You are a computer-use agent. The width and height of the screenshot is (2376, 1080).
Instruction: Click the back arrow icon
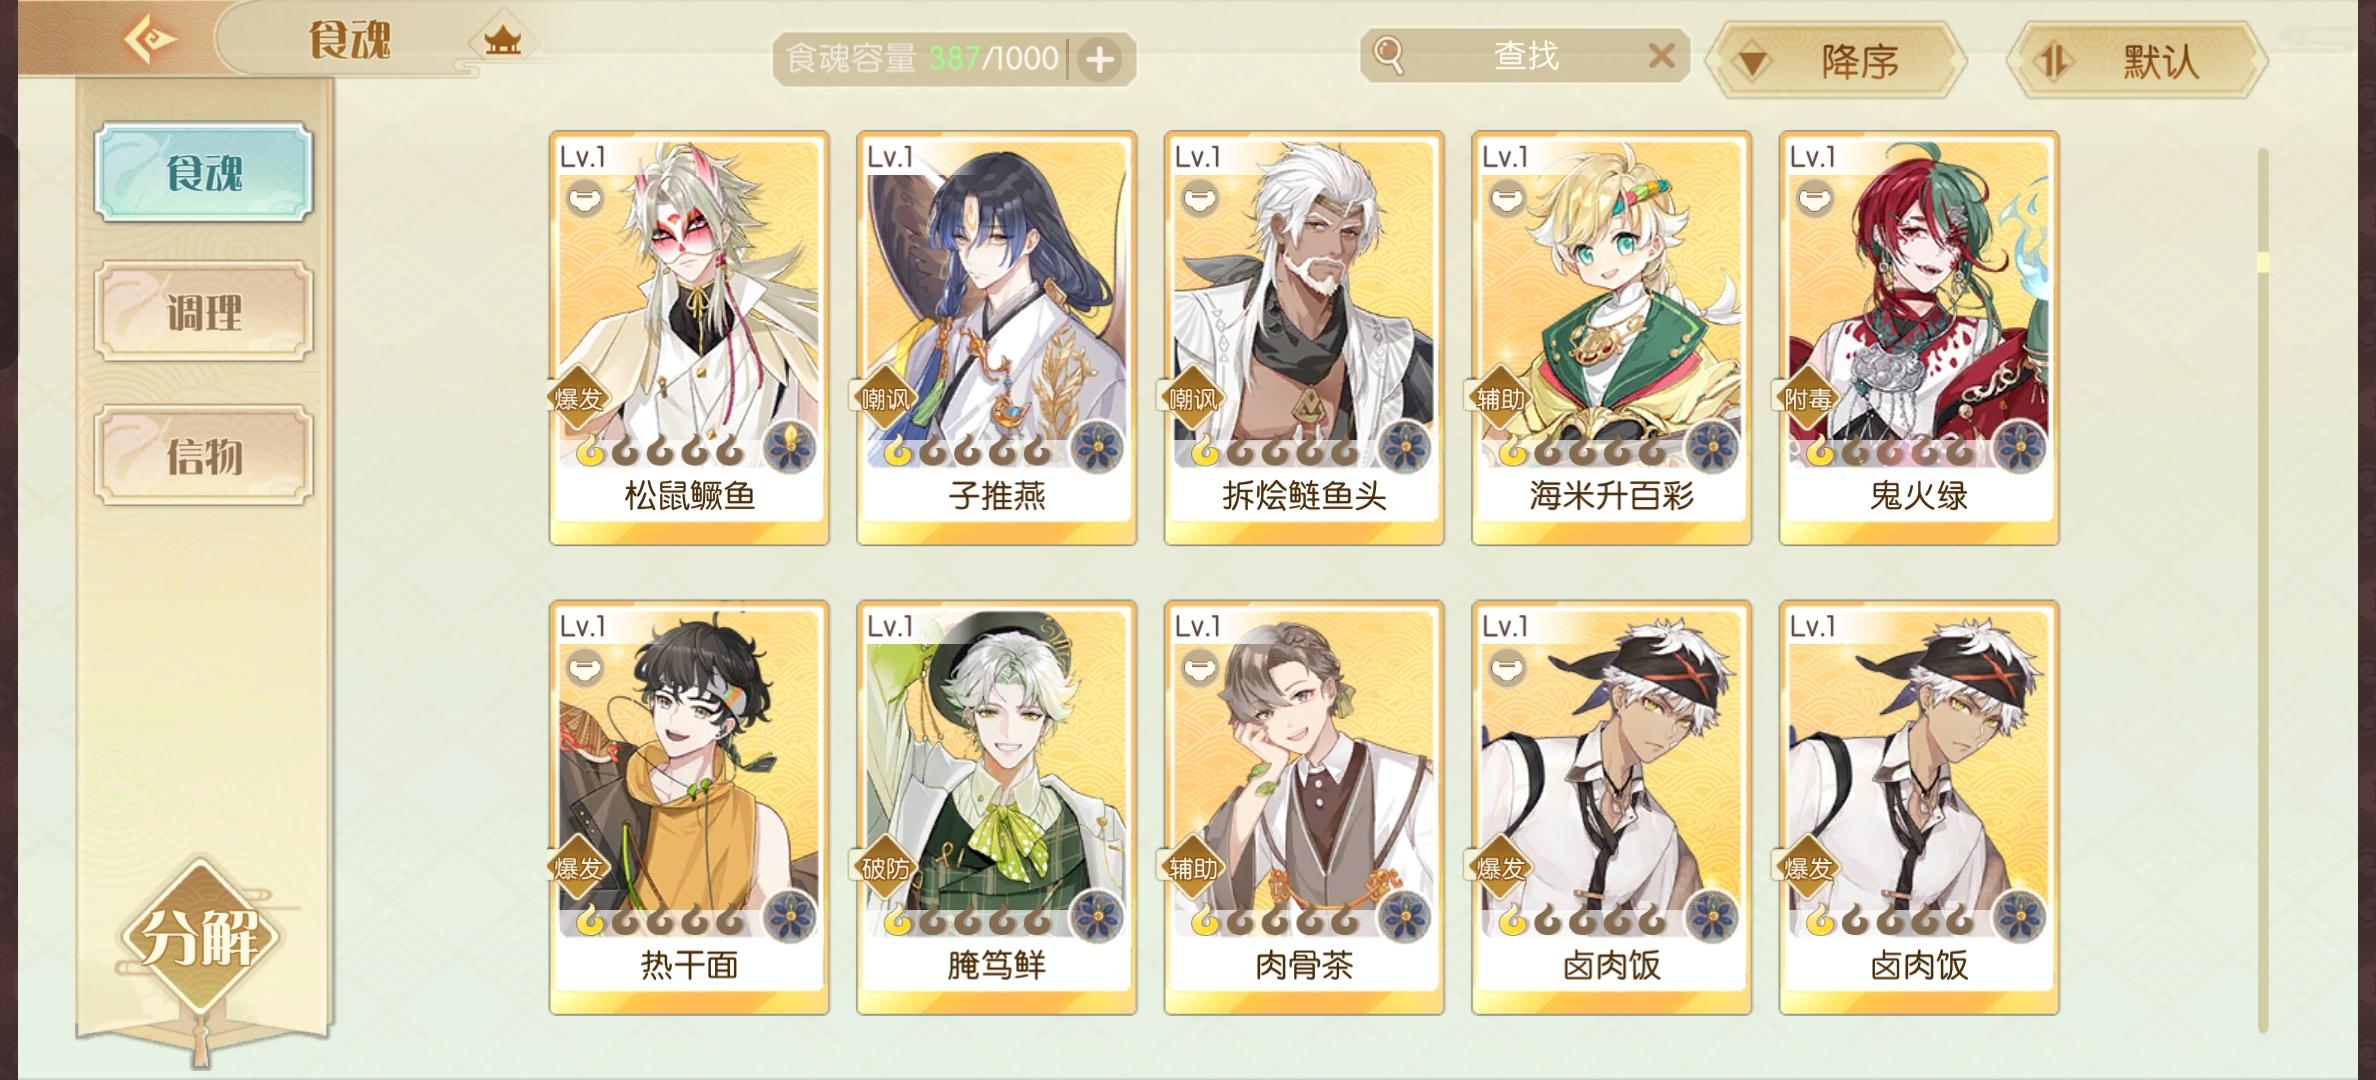(150, 41)
